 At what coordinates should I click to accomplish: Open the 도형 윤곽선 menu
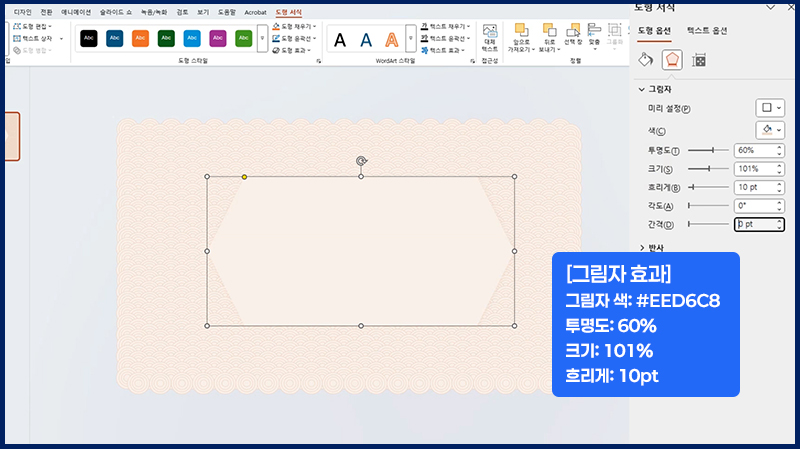294,38
